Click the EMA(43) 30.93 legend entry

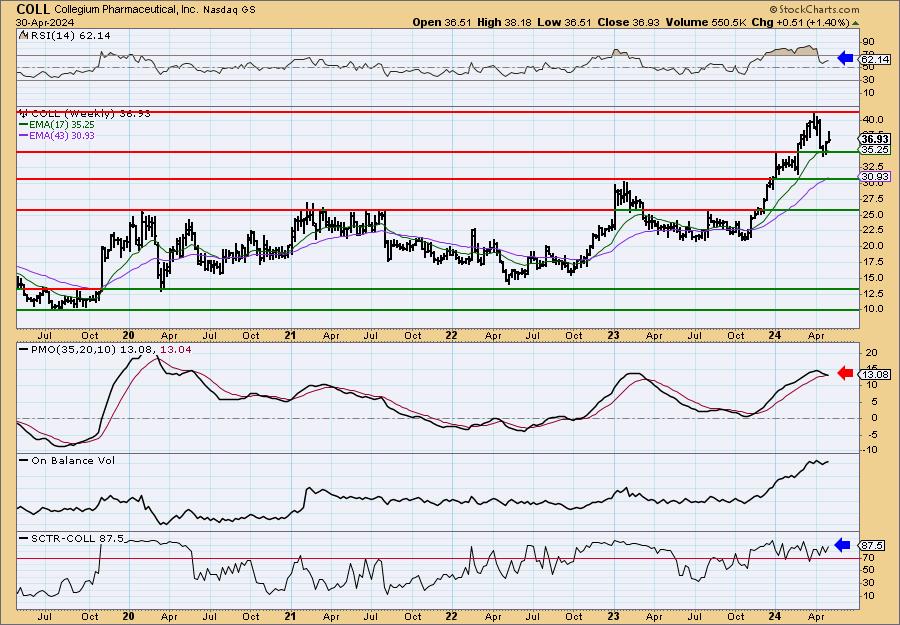(63, 135)
